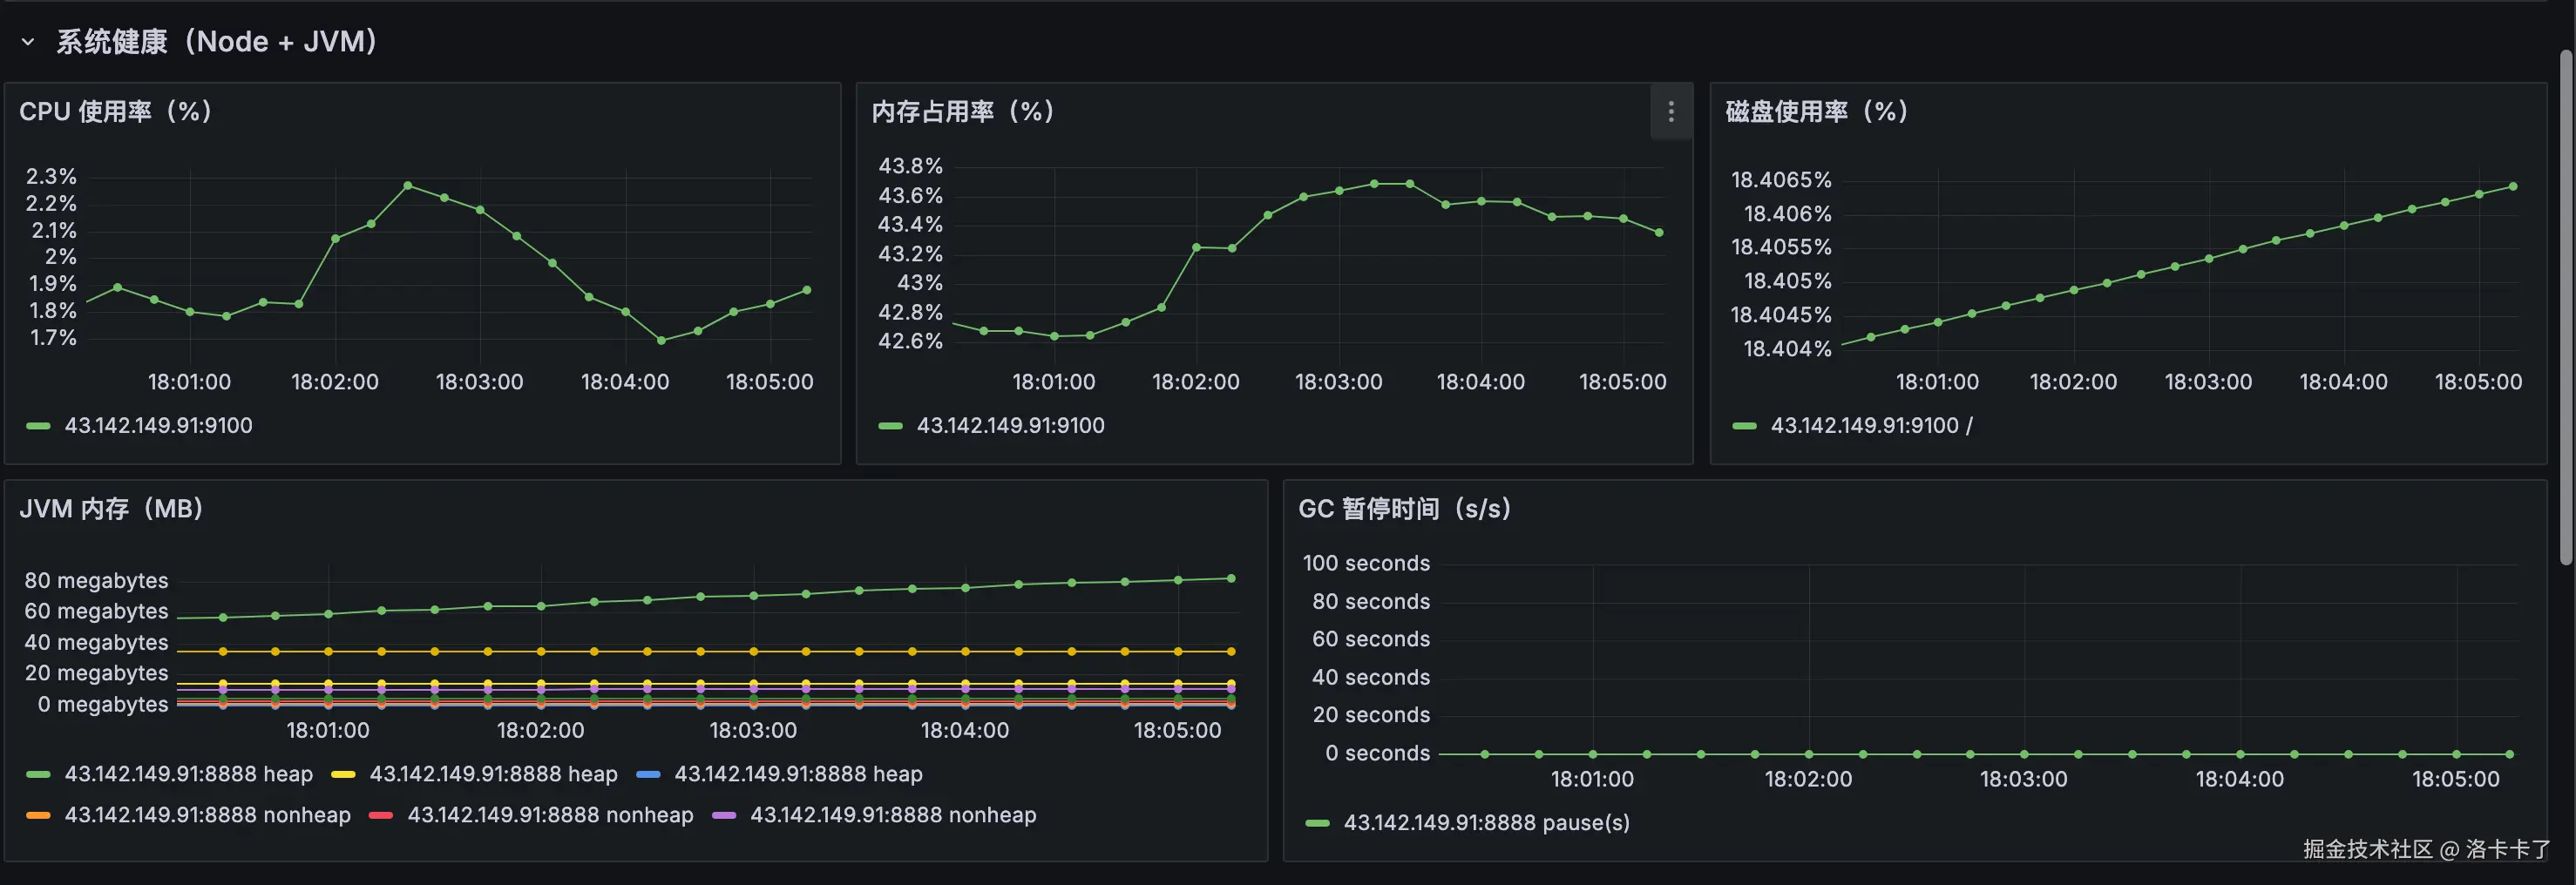Toggle the red nonheap series in JVM legend
2576x885 pixels.
(550, 815)
